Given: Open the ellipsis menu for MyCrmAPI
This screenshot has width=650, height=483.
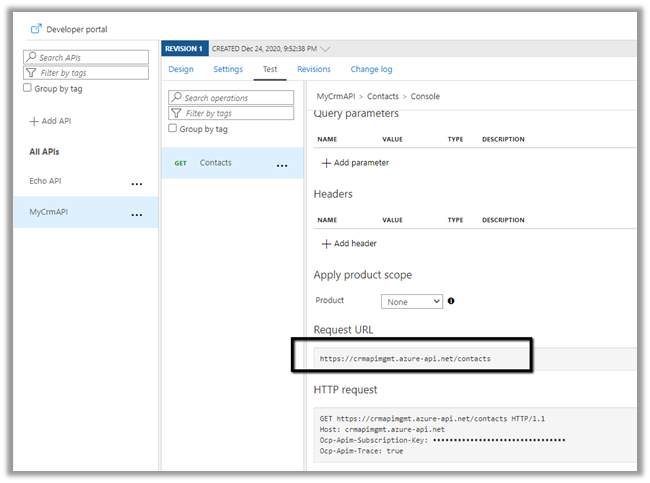Looking at the screenshot, I should coord(137,214).
